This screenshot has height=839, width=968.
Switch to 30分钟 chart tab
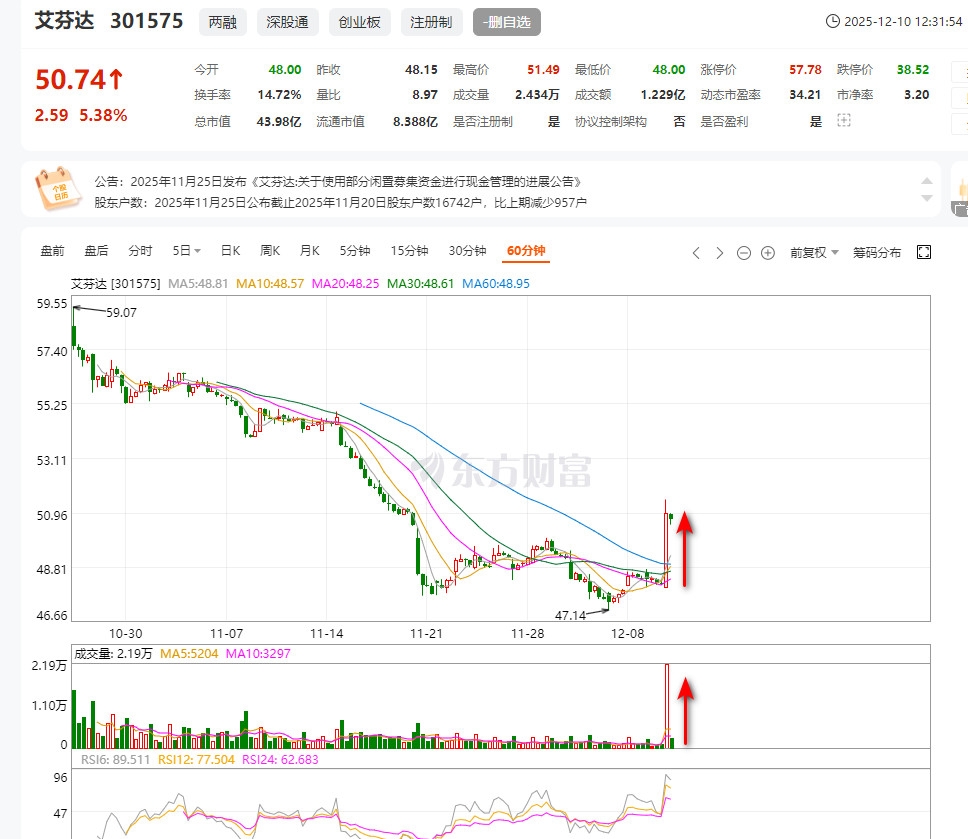(x=467, y=251)
